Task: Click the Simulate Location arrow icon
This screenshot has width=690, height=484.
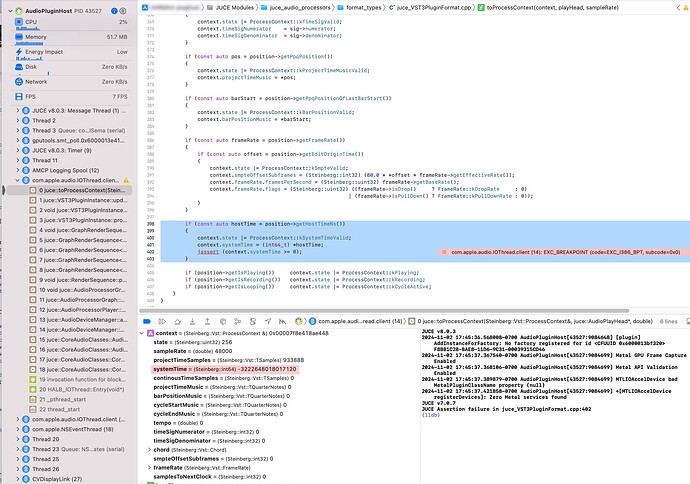Action: pos(268,321)
